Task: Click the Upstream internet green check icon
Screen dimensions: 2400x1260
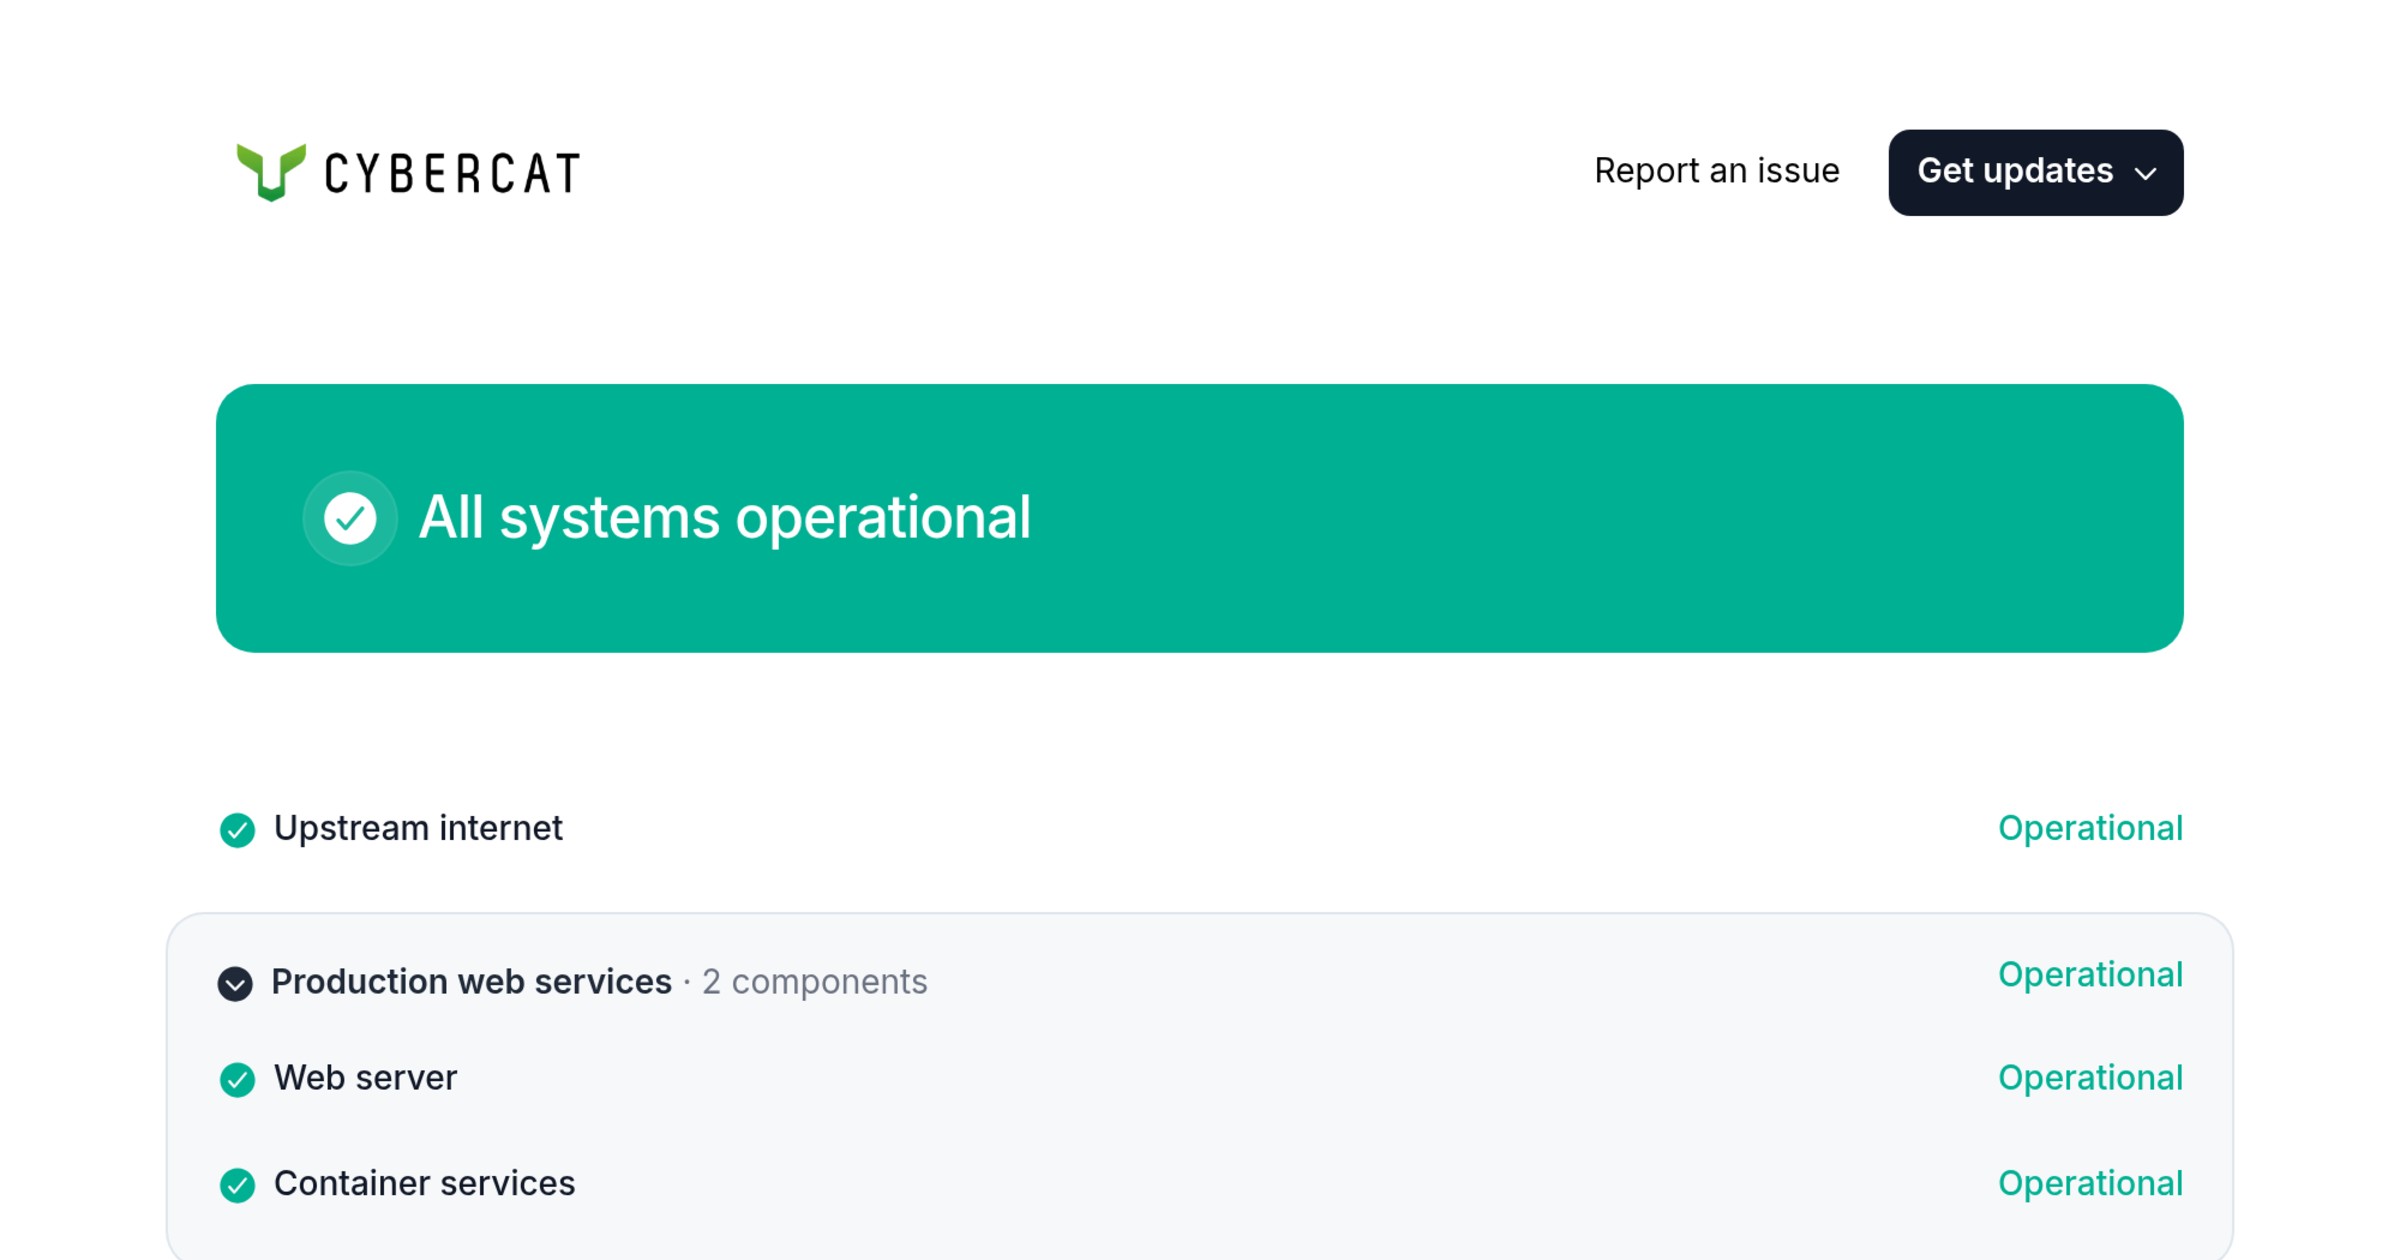Action: (237, 829)
